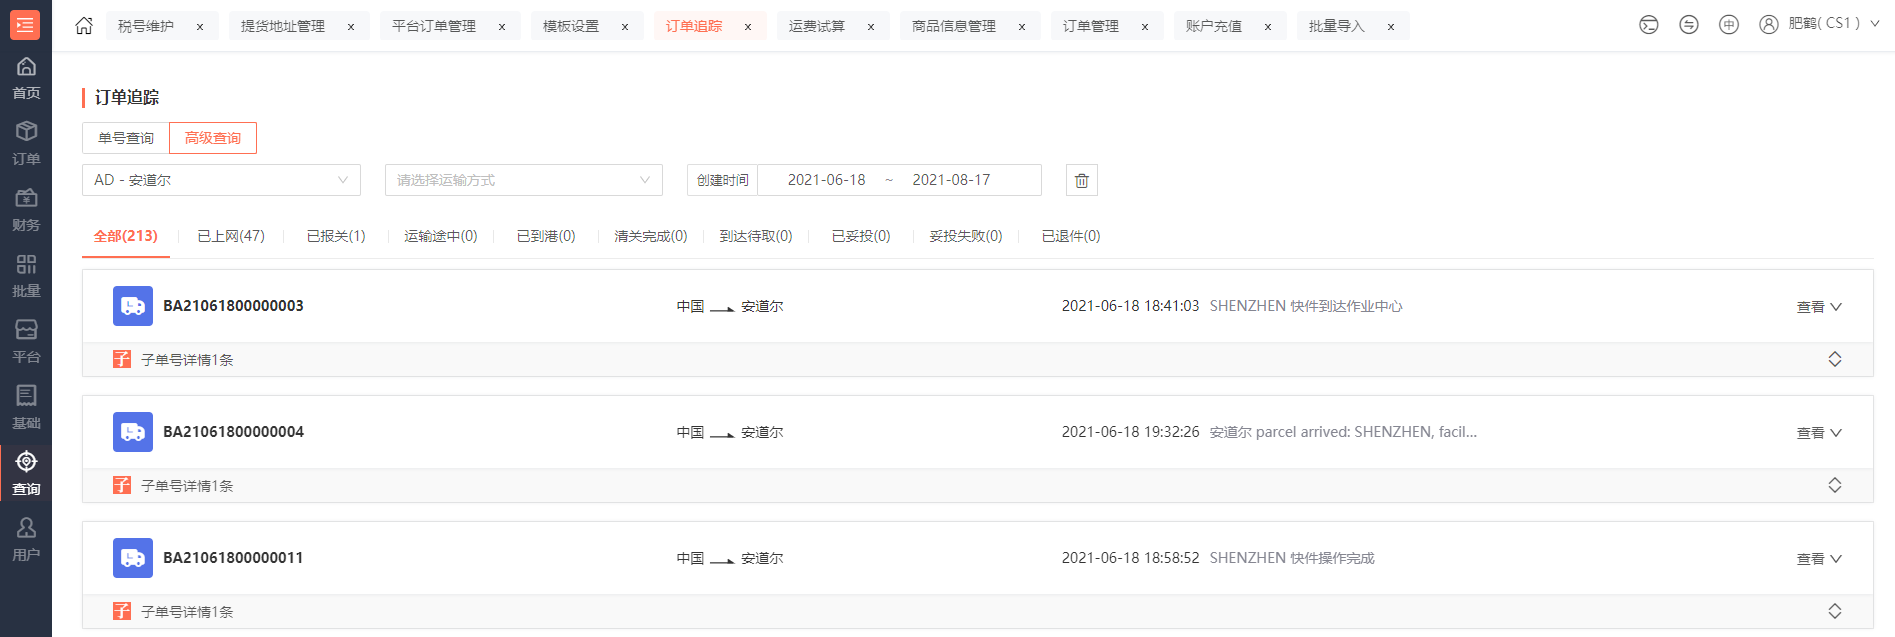The image size is (1895, 637).
Task: Switch to the 运费试算 tab
Action: (817, 26)
